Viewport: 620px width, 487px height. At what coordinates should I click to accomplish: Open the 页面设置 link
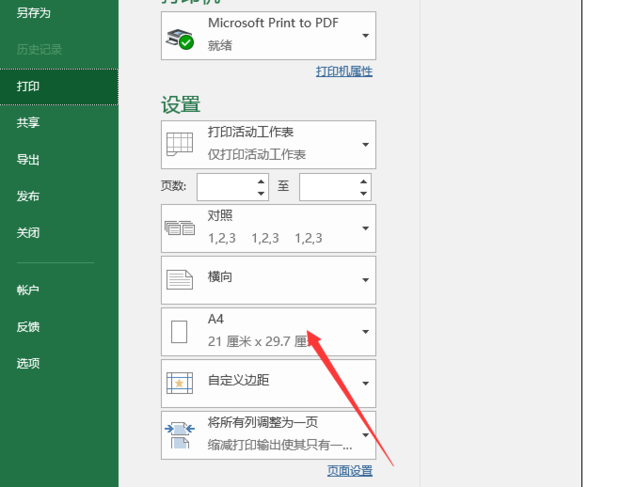[350, 471]
